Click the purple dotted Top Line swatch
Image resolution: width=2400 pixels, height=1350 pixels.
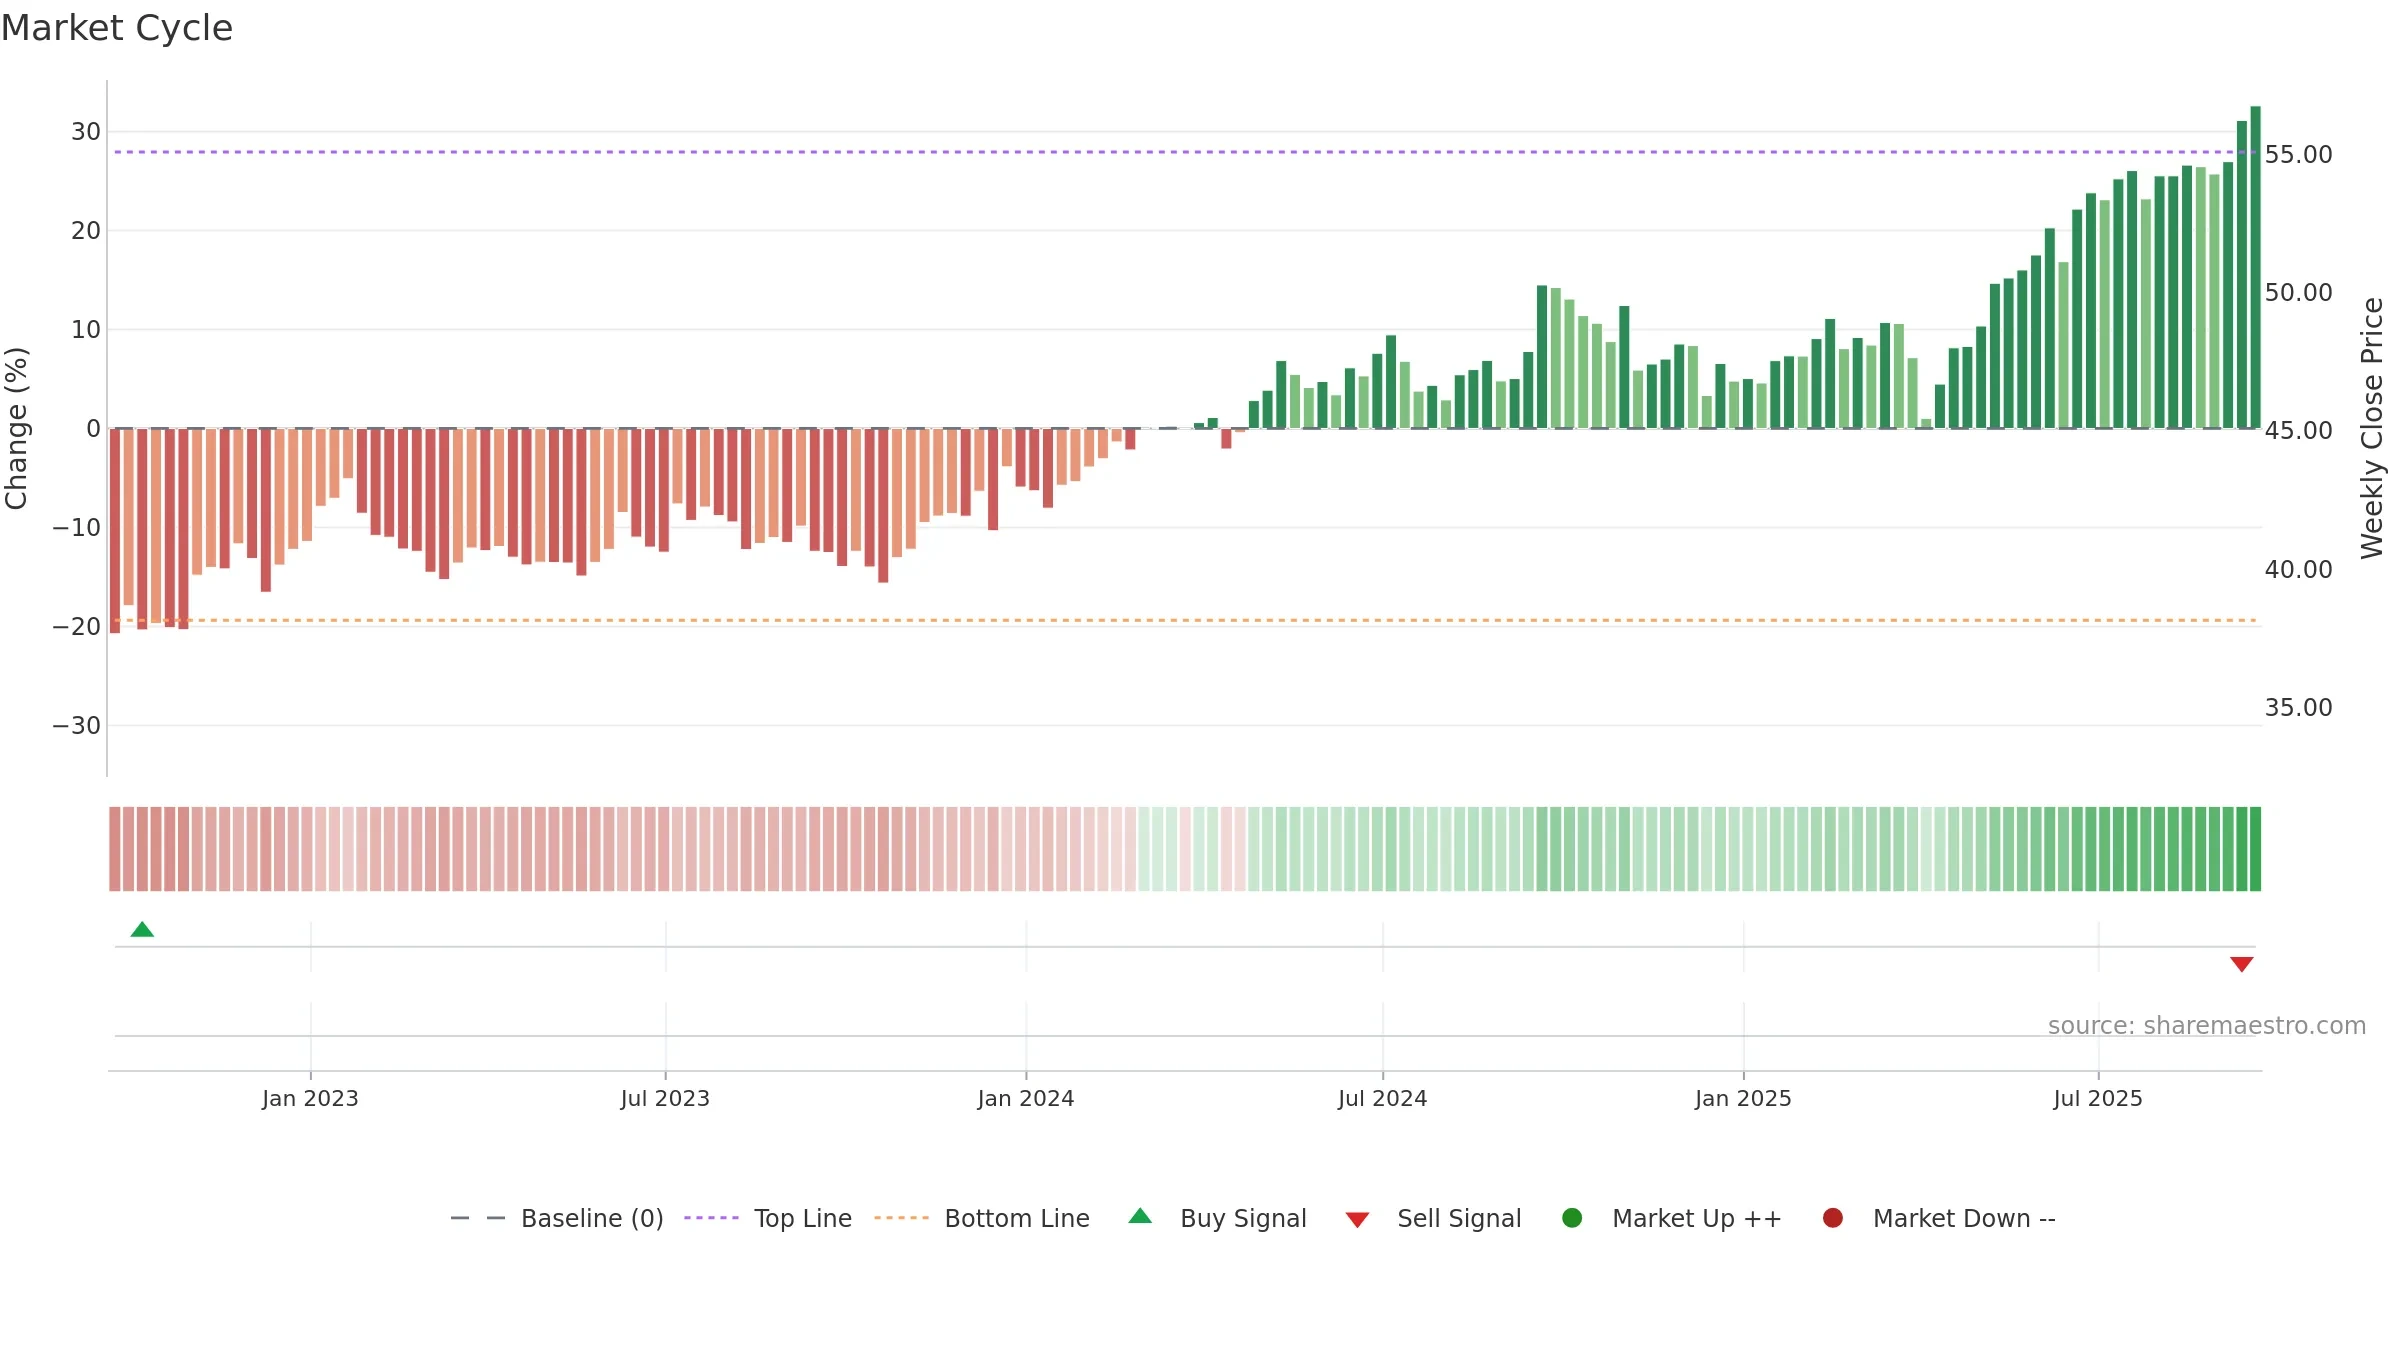point(711,1218)
